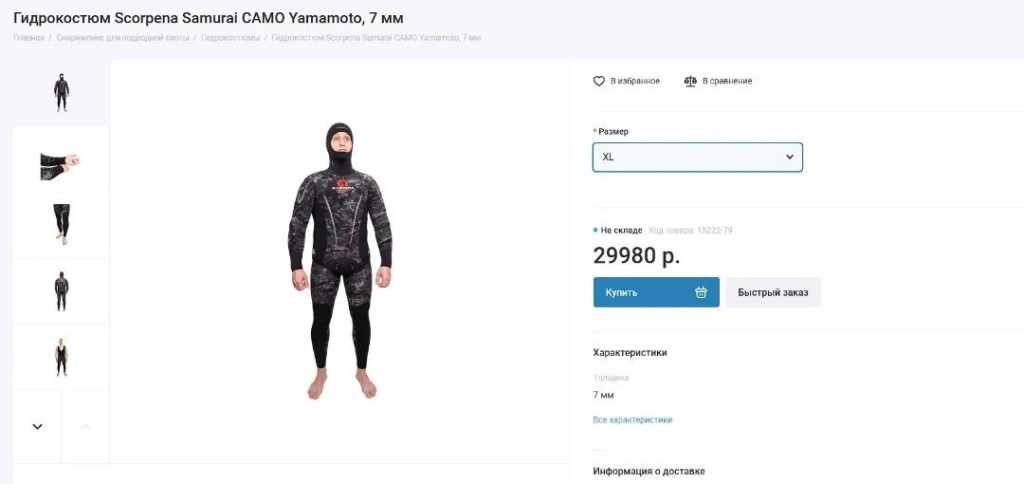Select the first front-view wetsuit thumbnail
Viewport: 1024px width, 484px height.
pyautogui.click(x=61, y=93)
